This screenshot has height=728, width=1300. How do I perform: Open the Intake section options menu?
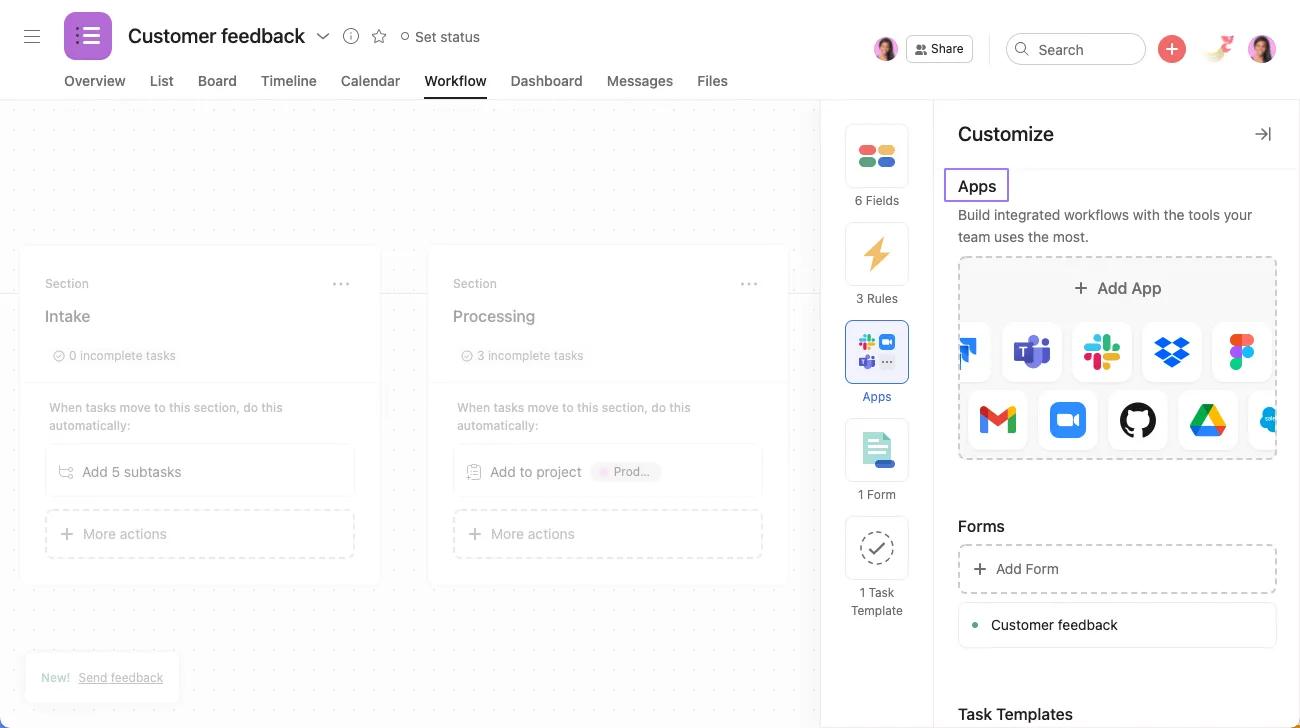point(341,284)
